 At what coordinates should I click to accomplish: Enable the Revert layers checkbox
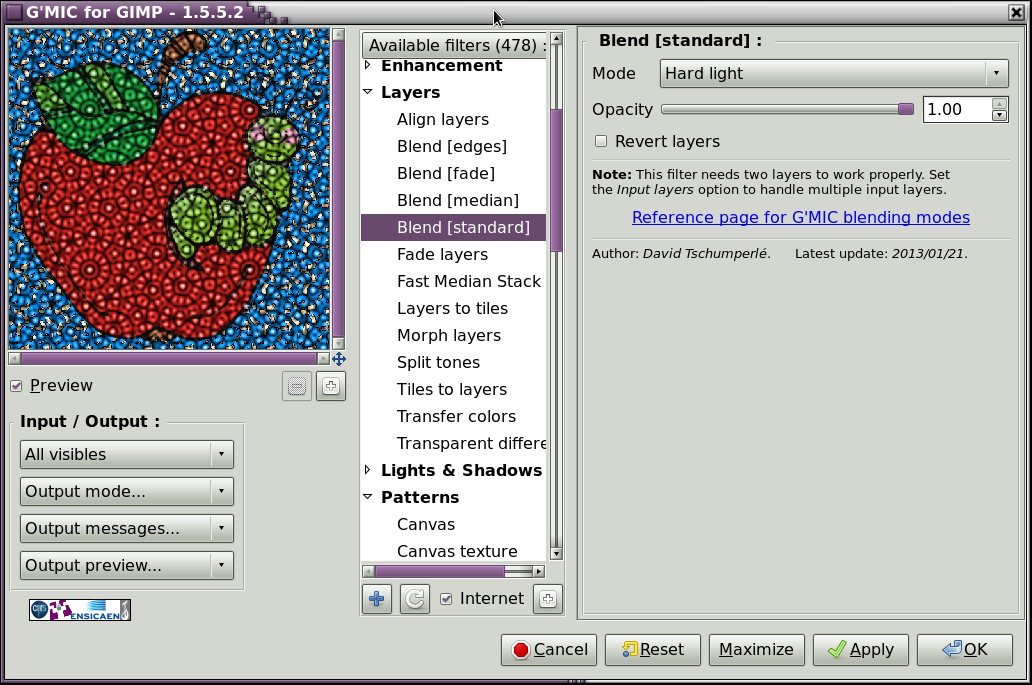point(601,141)
